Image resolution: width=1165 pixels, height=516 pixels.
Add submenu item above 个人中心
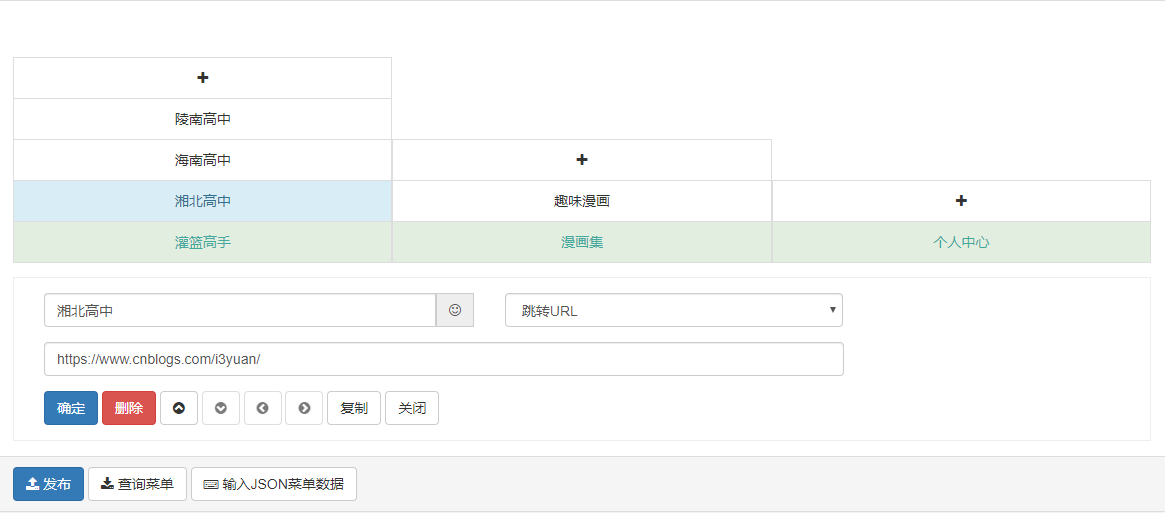click(961, 201)
